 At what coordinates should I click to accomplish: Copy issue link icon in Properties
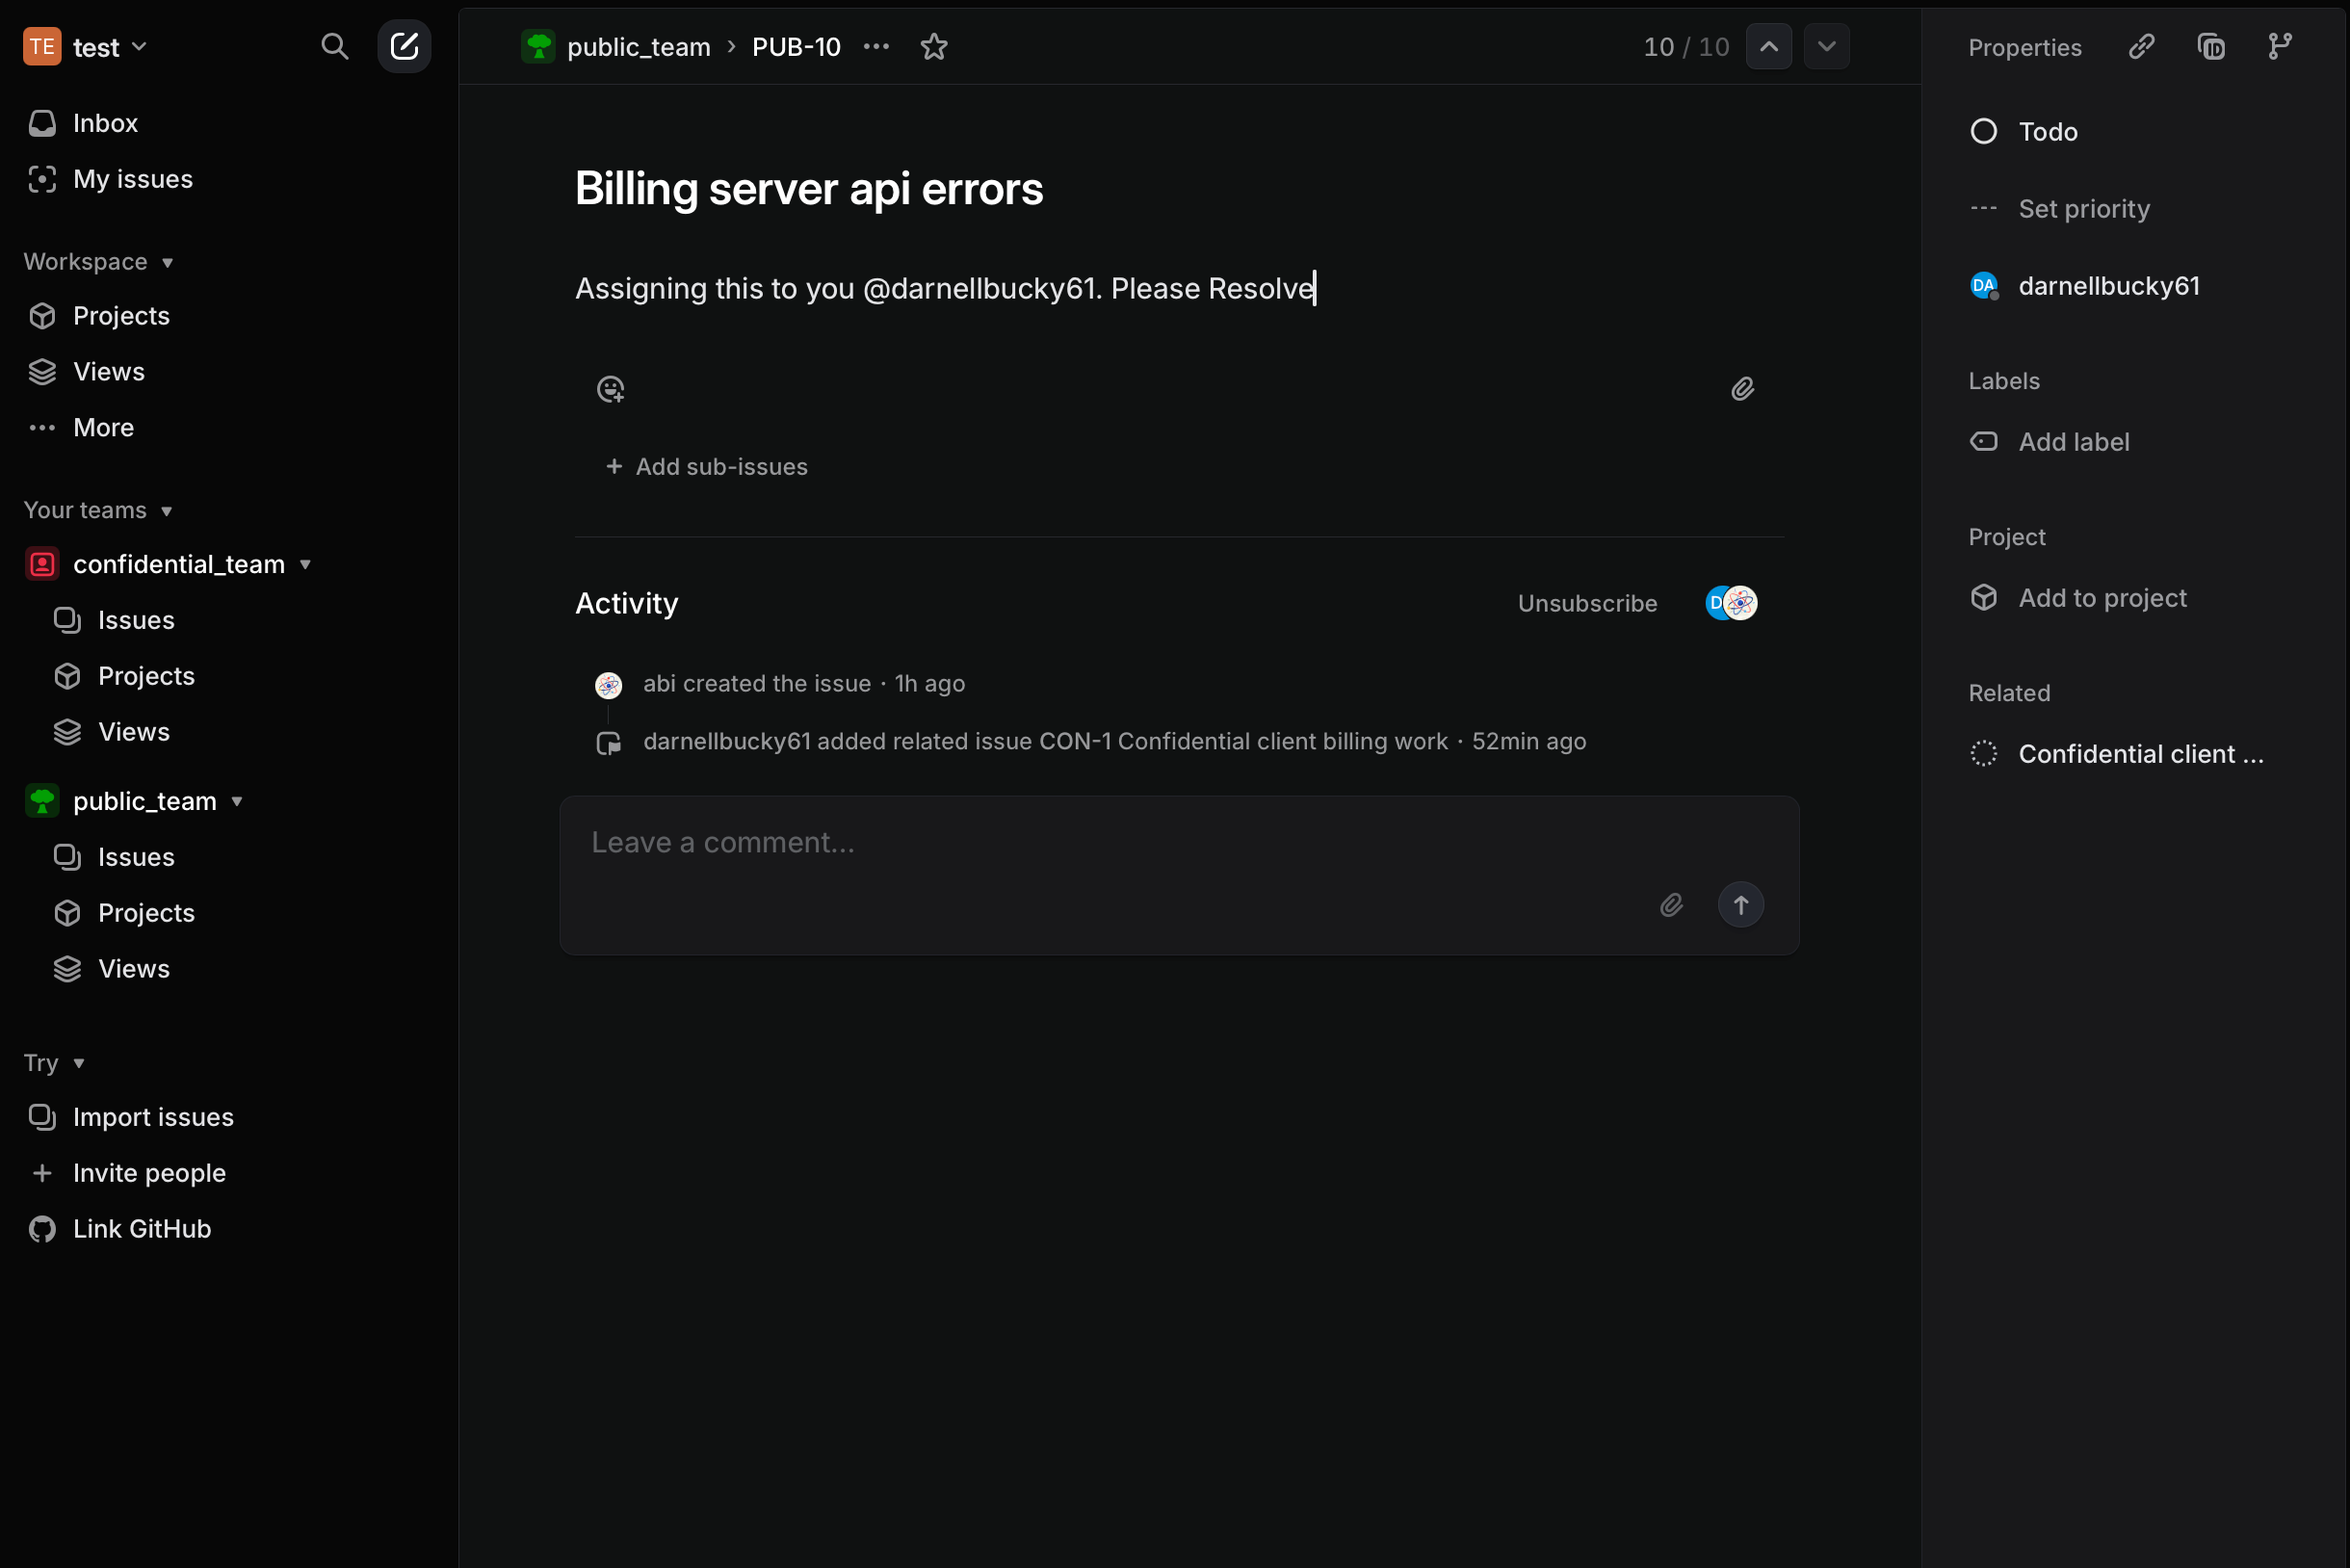[x=2141, y=47]
